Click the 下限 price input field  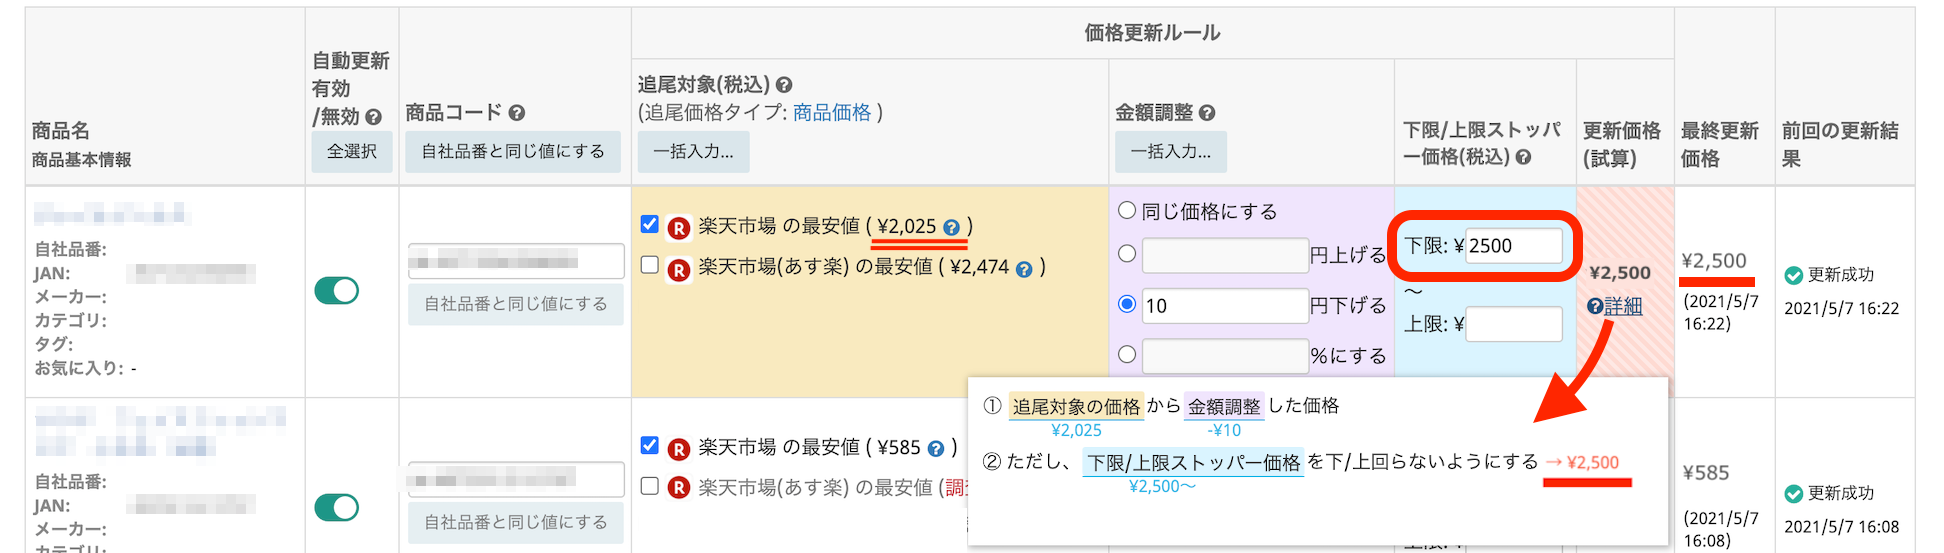tap(1513, 246)
